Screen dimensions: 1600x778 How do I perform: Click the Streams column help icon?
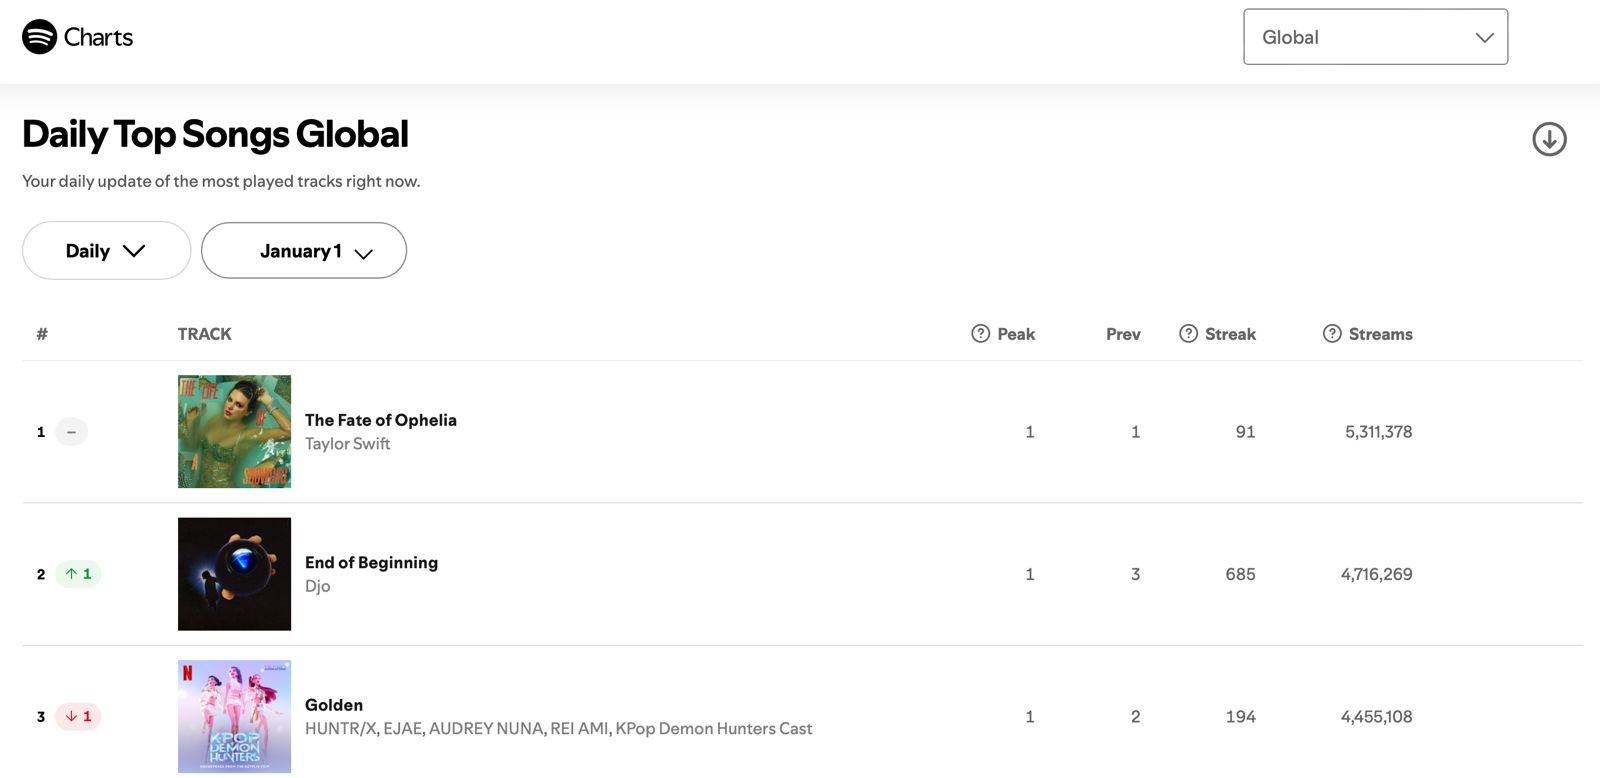(1332, 334)
